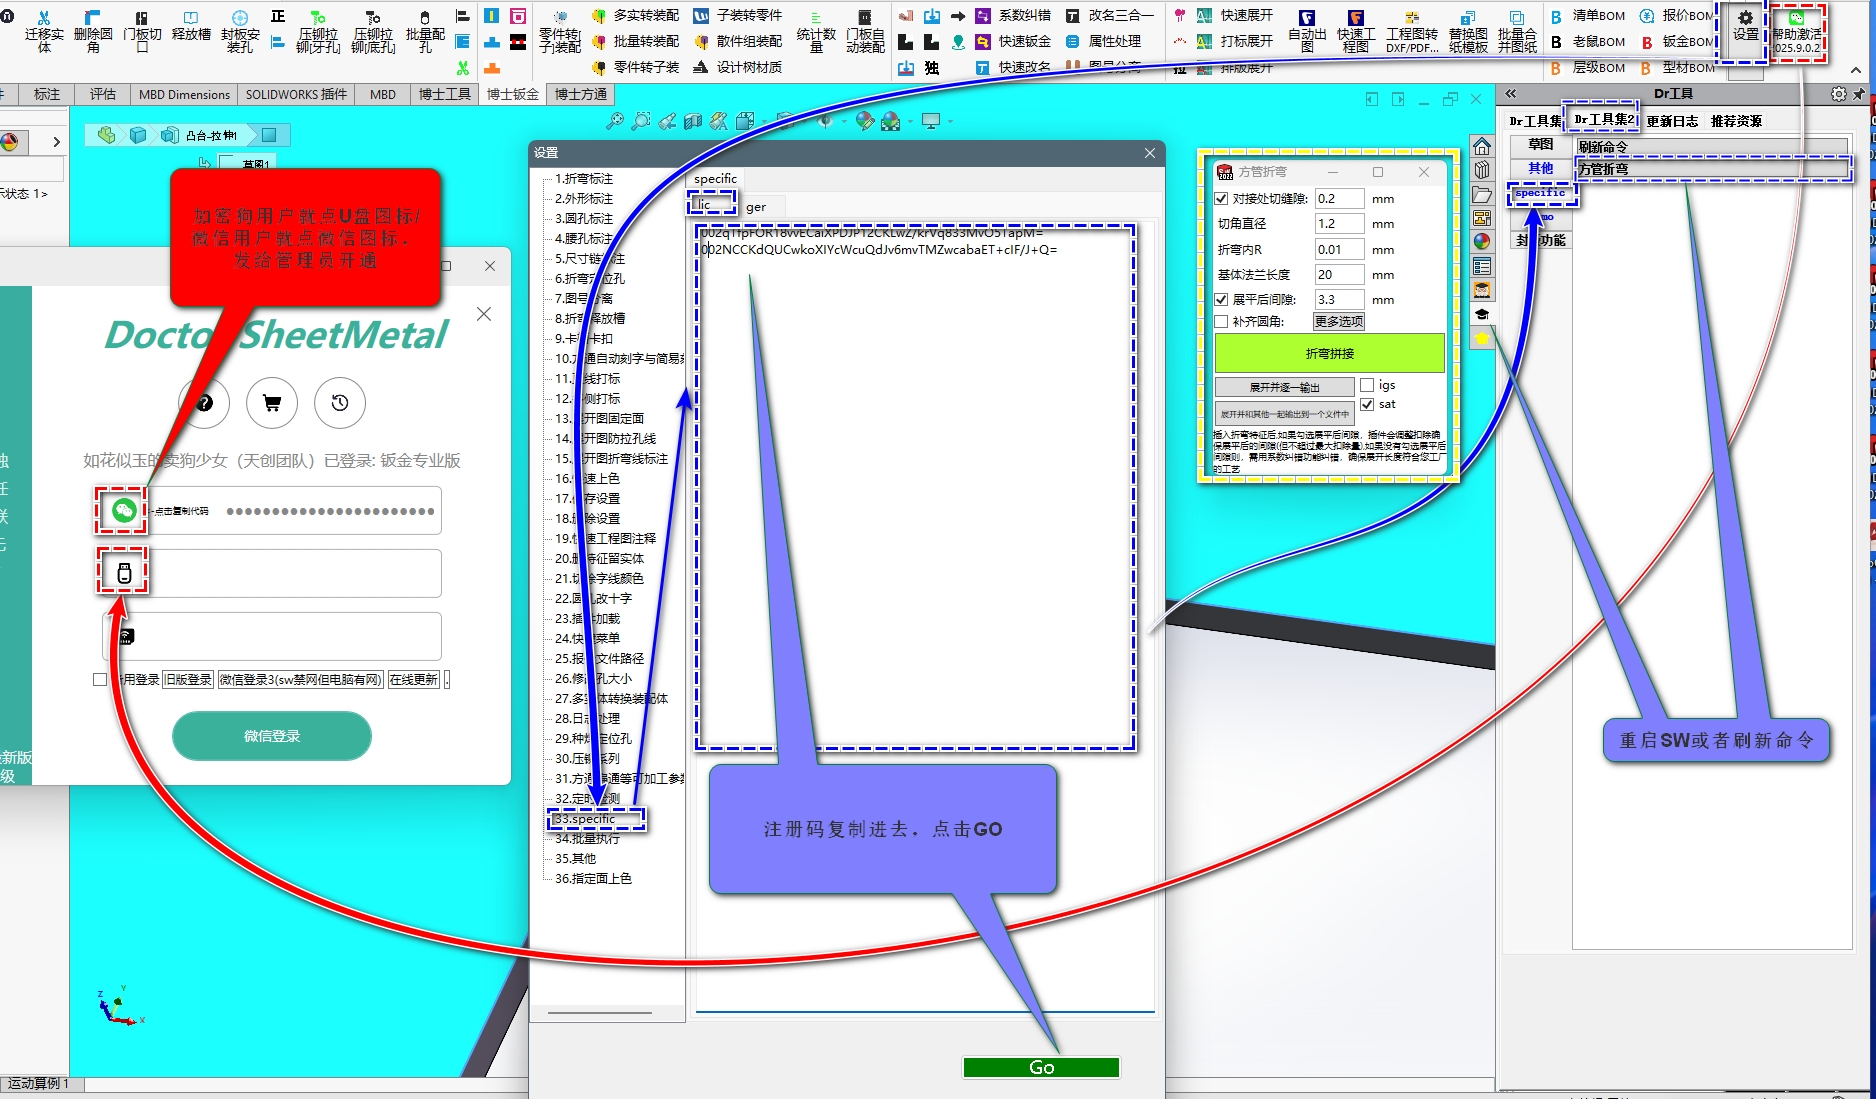This screenshot has height=1099, width=1876.
Task: Check the igs output option
Action: pos(1367,385)
